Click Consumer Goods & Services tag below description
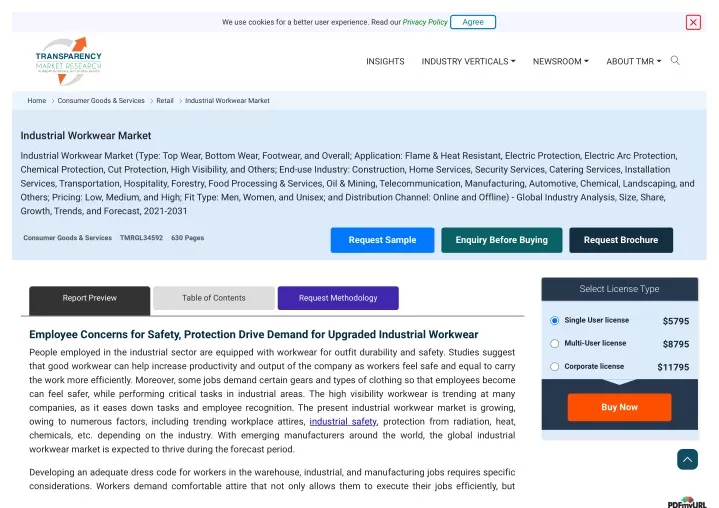719x508 pixels. coord(67,237)
